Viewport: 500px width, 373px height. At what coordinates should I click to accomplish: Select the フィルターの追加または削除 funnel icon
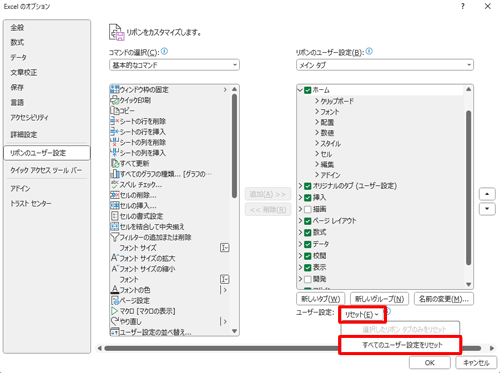click(115, 237)
